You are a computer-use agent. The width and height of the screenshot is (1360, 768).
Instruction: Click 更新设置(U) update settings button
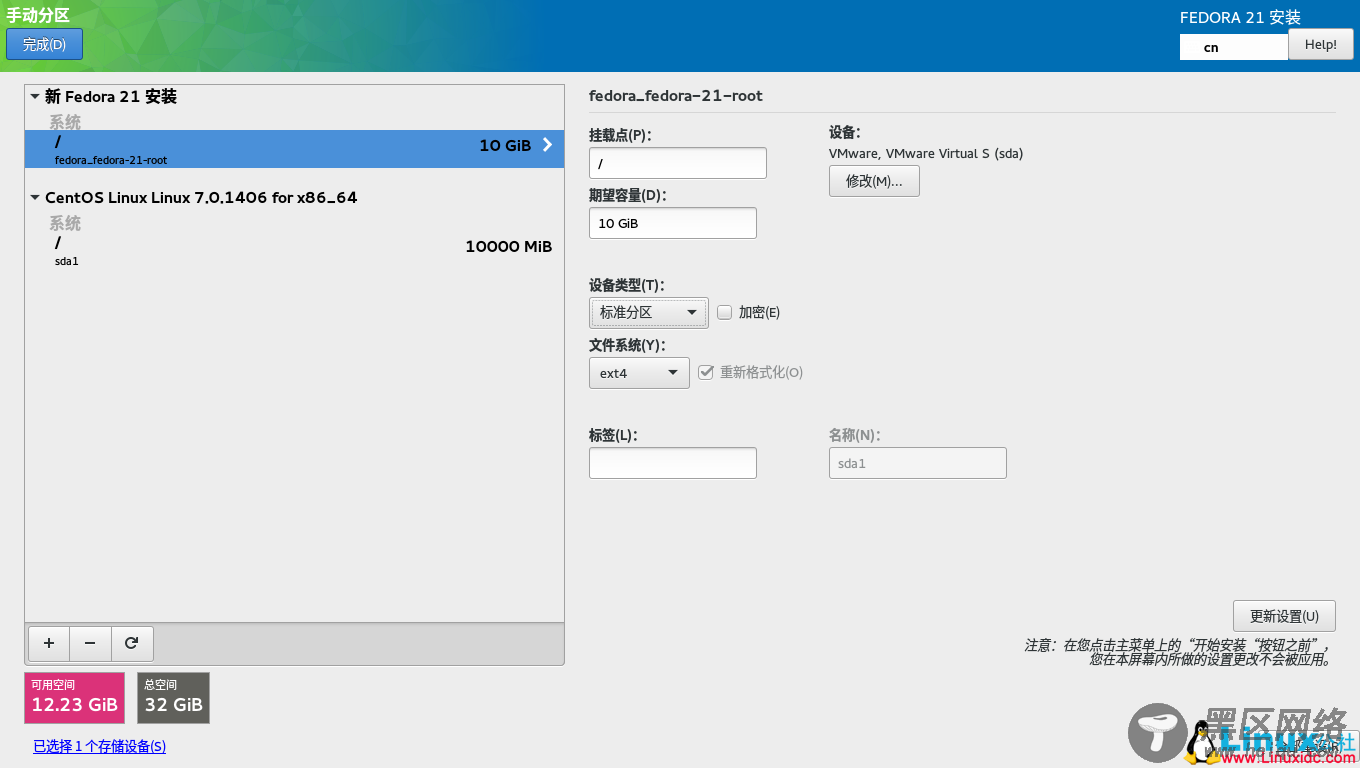(1284, 616)
